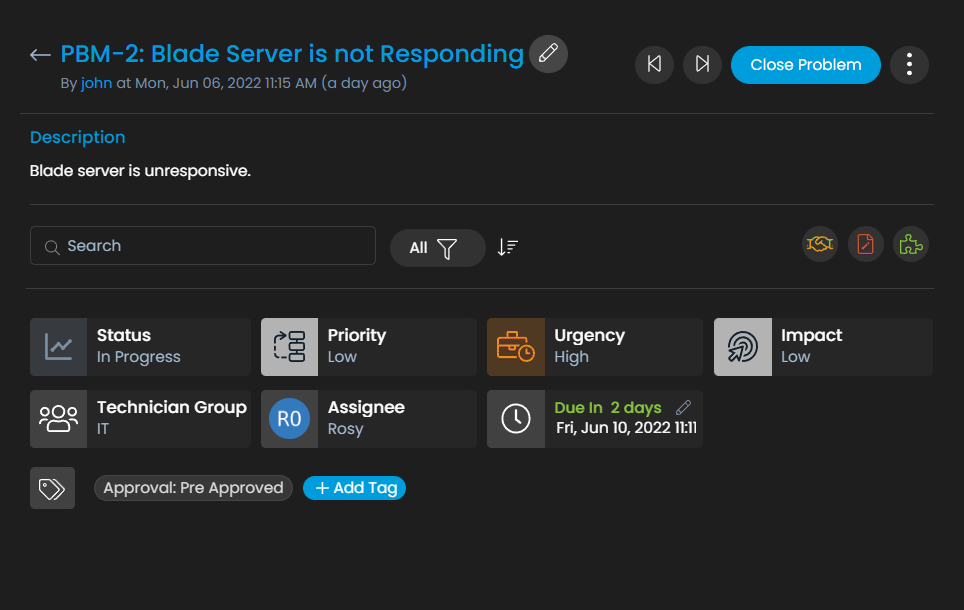Image resolution: width=964 pixels, height=610 pixels.
Task: Click the orange handshake icon
Action: (820, 244)
